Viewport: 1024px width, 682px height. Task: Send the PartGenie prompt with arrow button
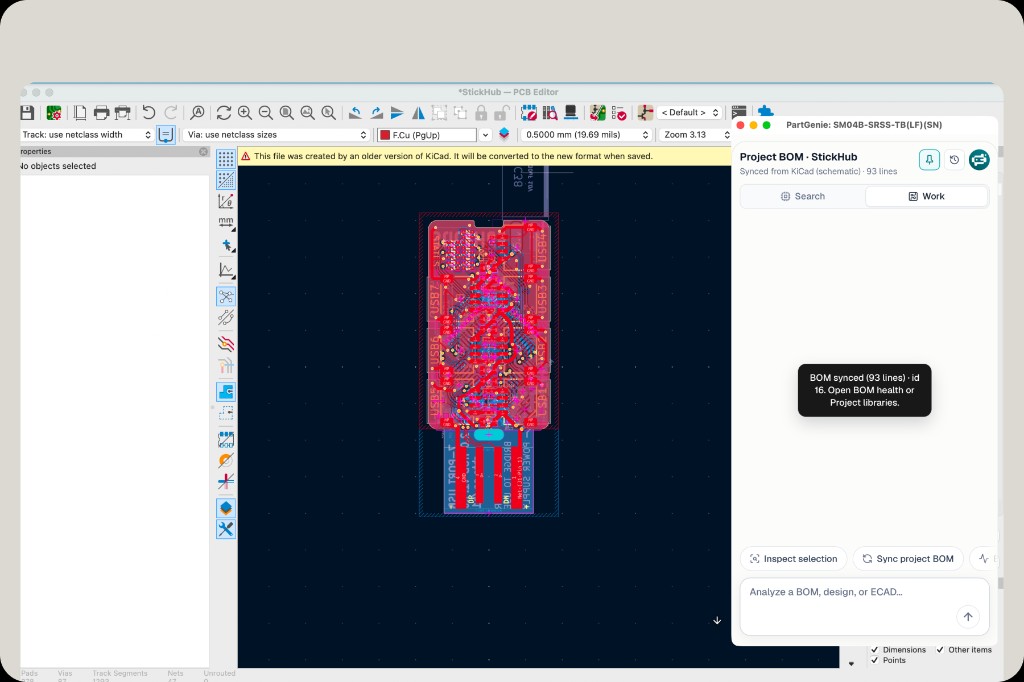click(x=968, y=617)
